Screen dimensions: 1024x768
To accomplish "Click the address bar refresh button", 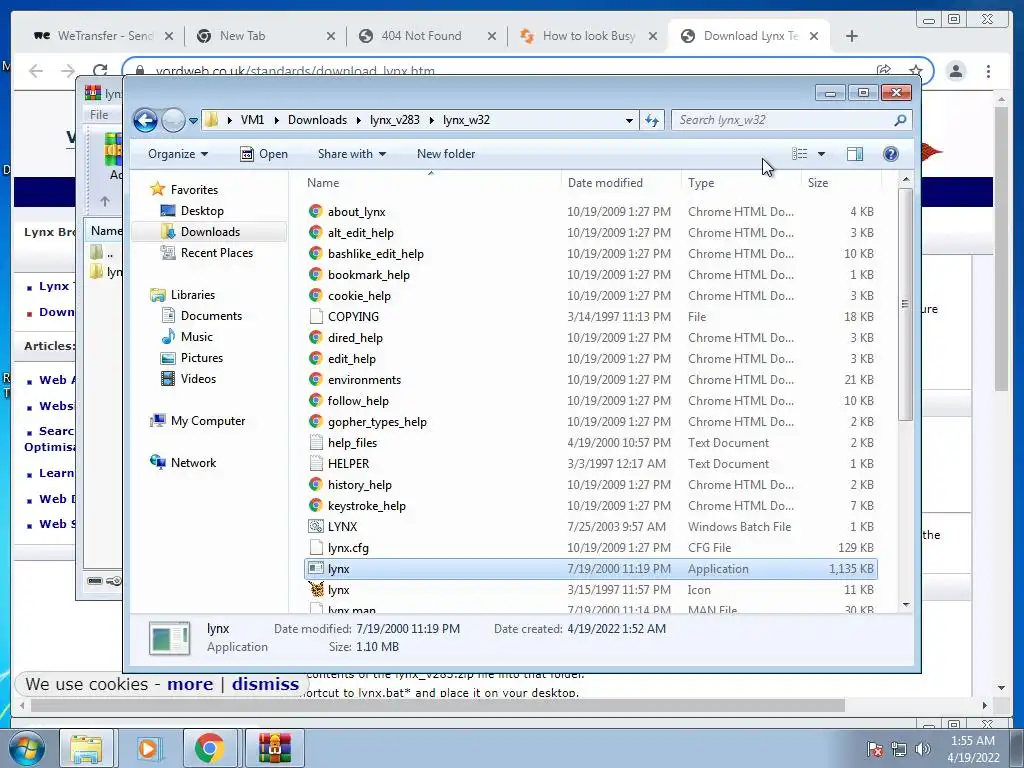I will pyautogui.click(x=652, y=120).
